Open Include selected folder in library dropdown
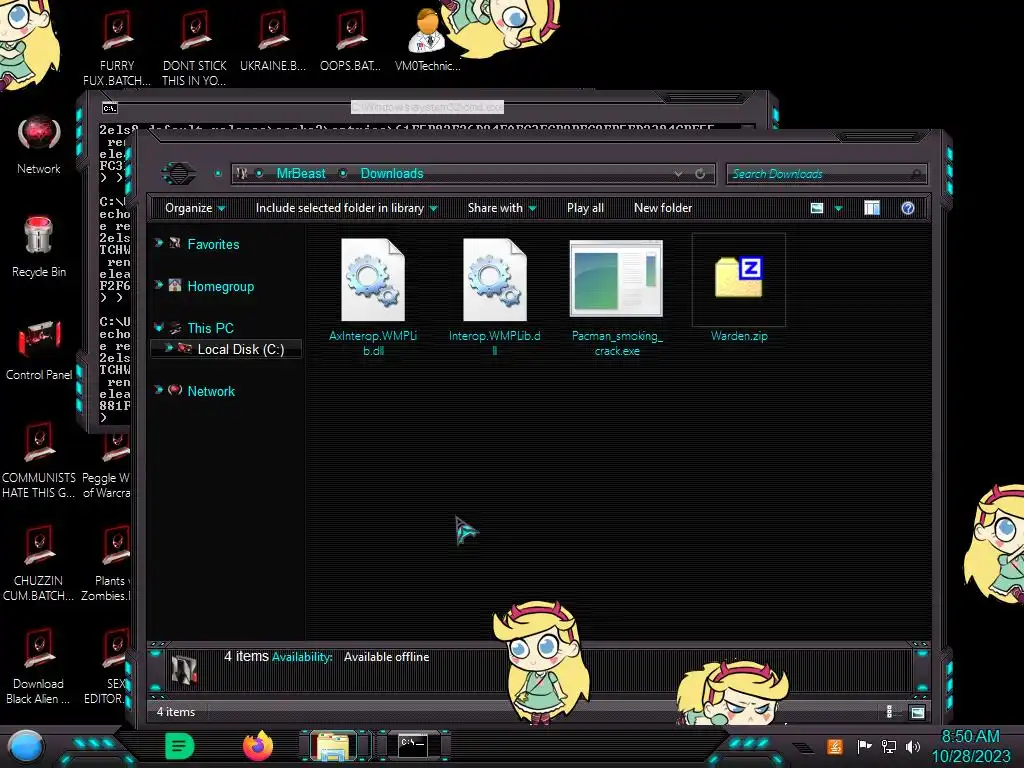Image resolution: width=1024 pixels, height=768 pixels. pyautogui.click(x=346, y=208)
